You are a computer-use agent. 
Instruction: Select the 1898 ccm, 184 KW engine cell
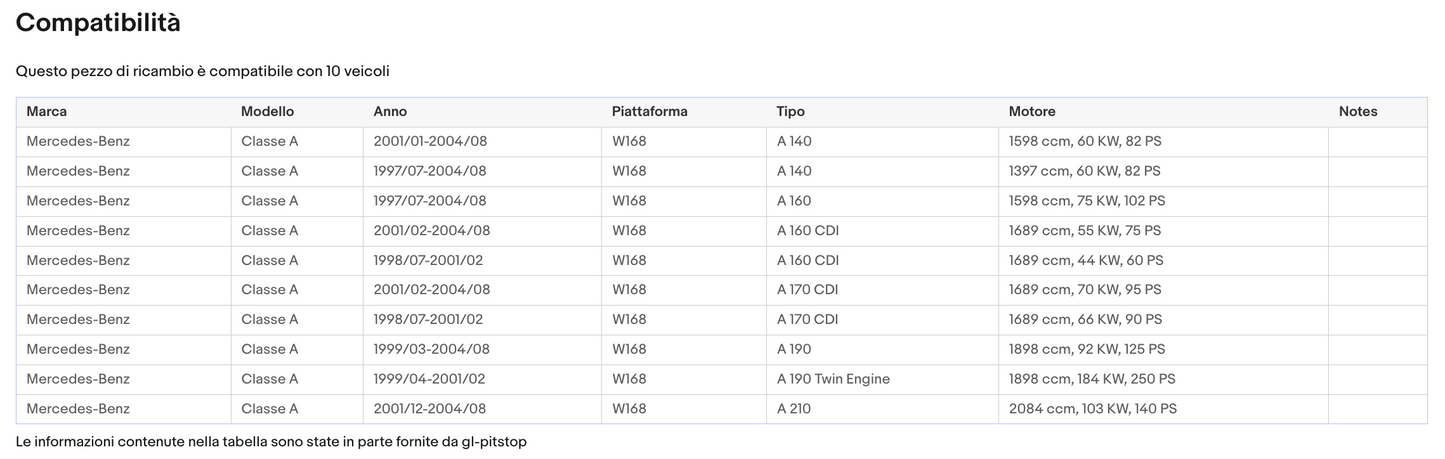pyautogui.click(x=1092, y=379)
